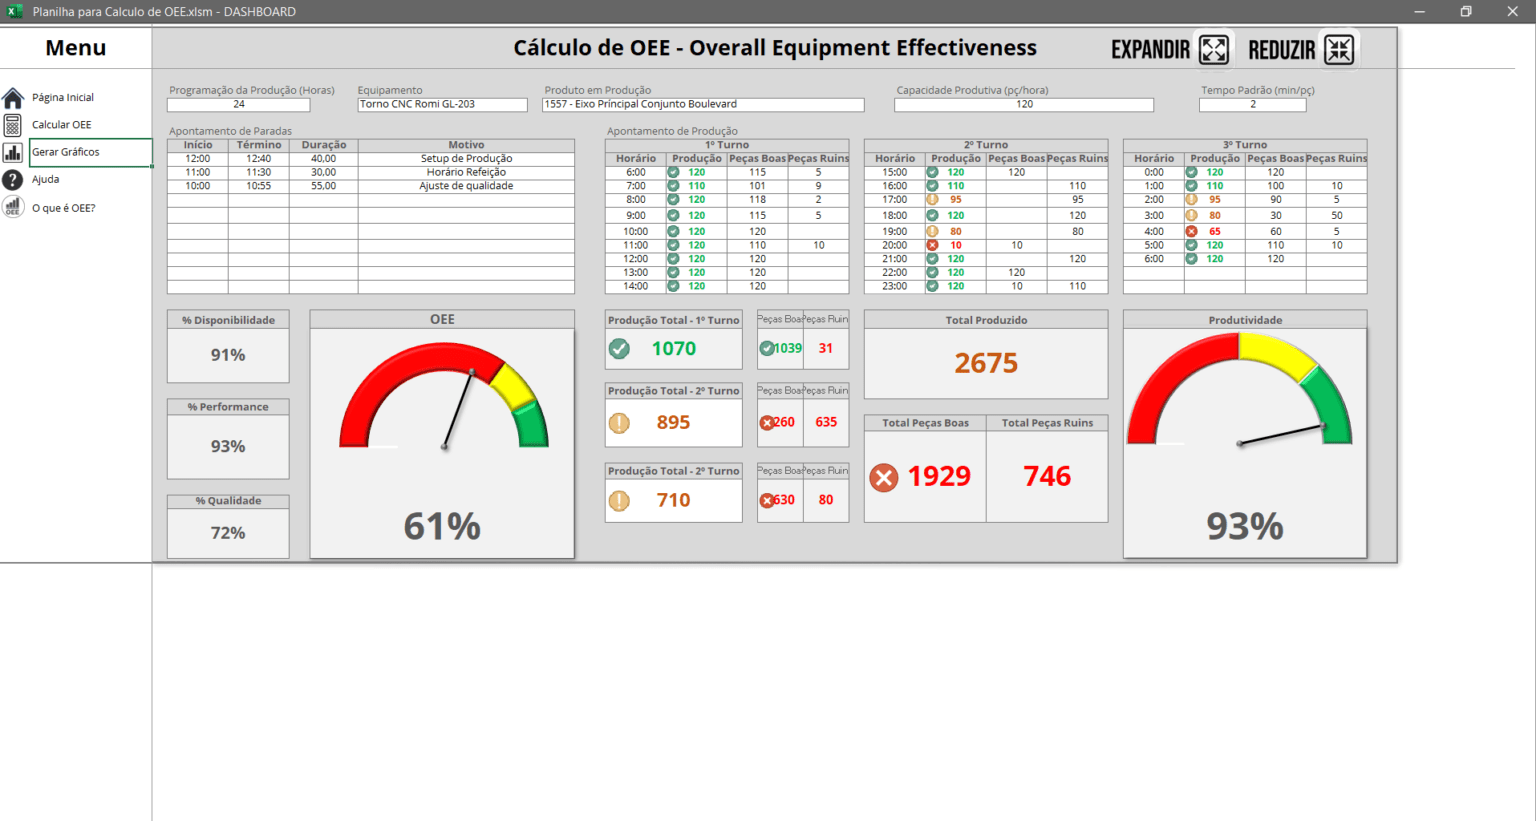The width and height of the screenshot is (1536, 821).
Task: Click the 31 bad parts value
Action: 826,348
